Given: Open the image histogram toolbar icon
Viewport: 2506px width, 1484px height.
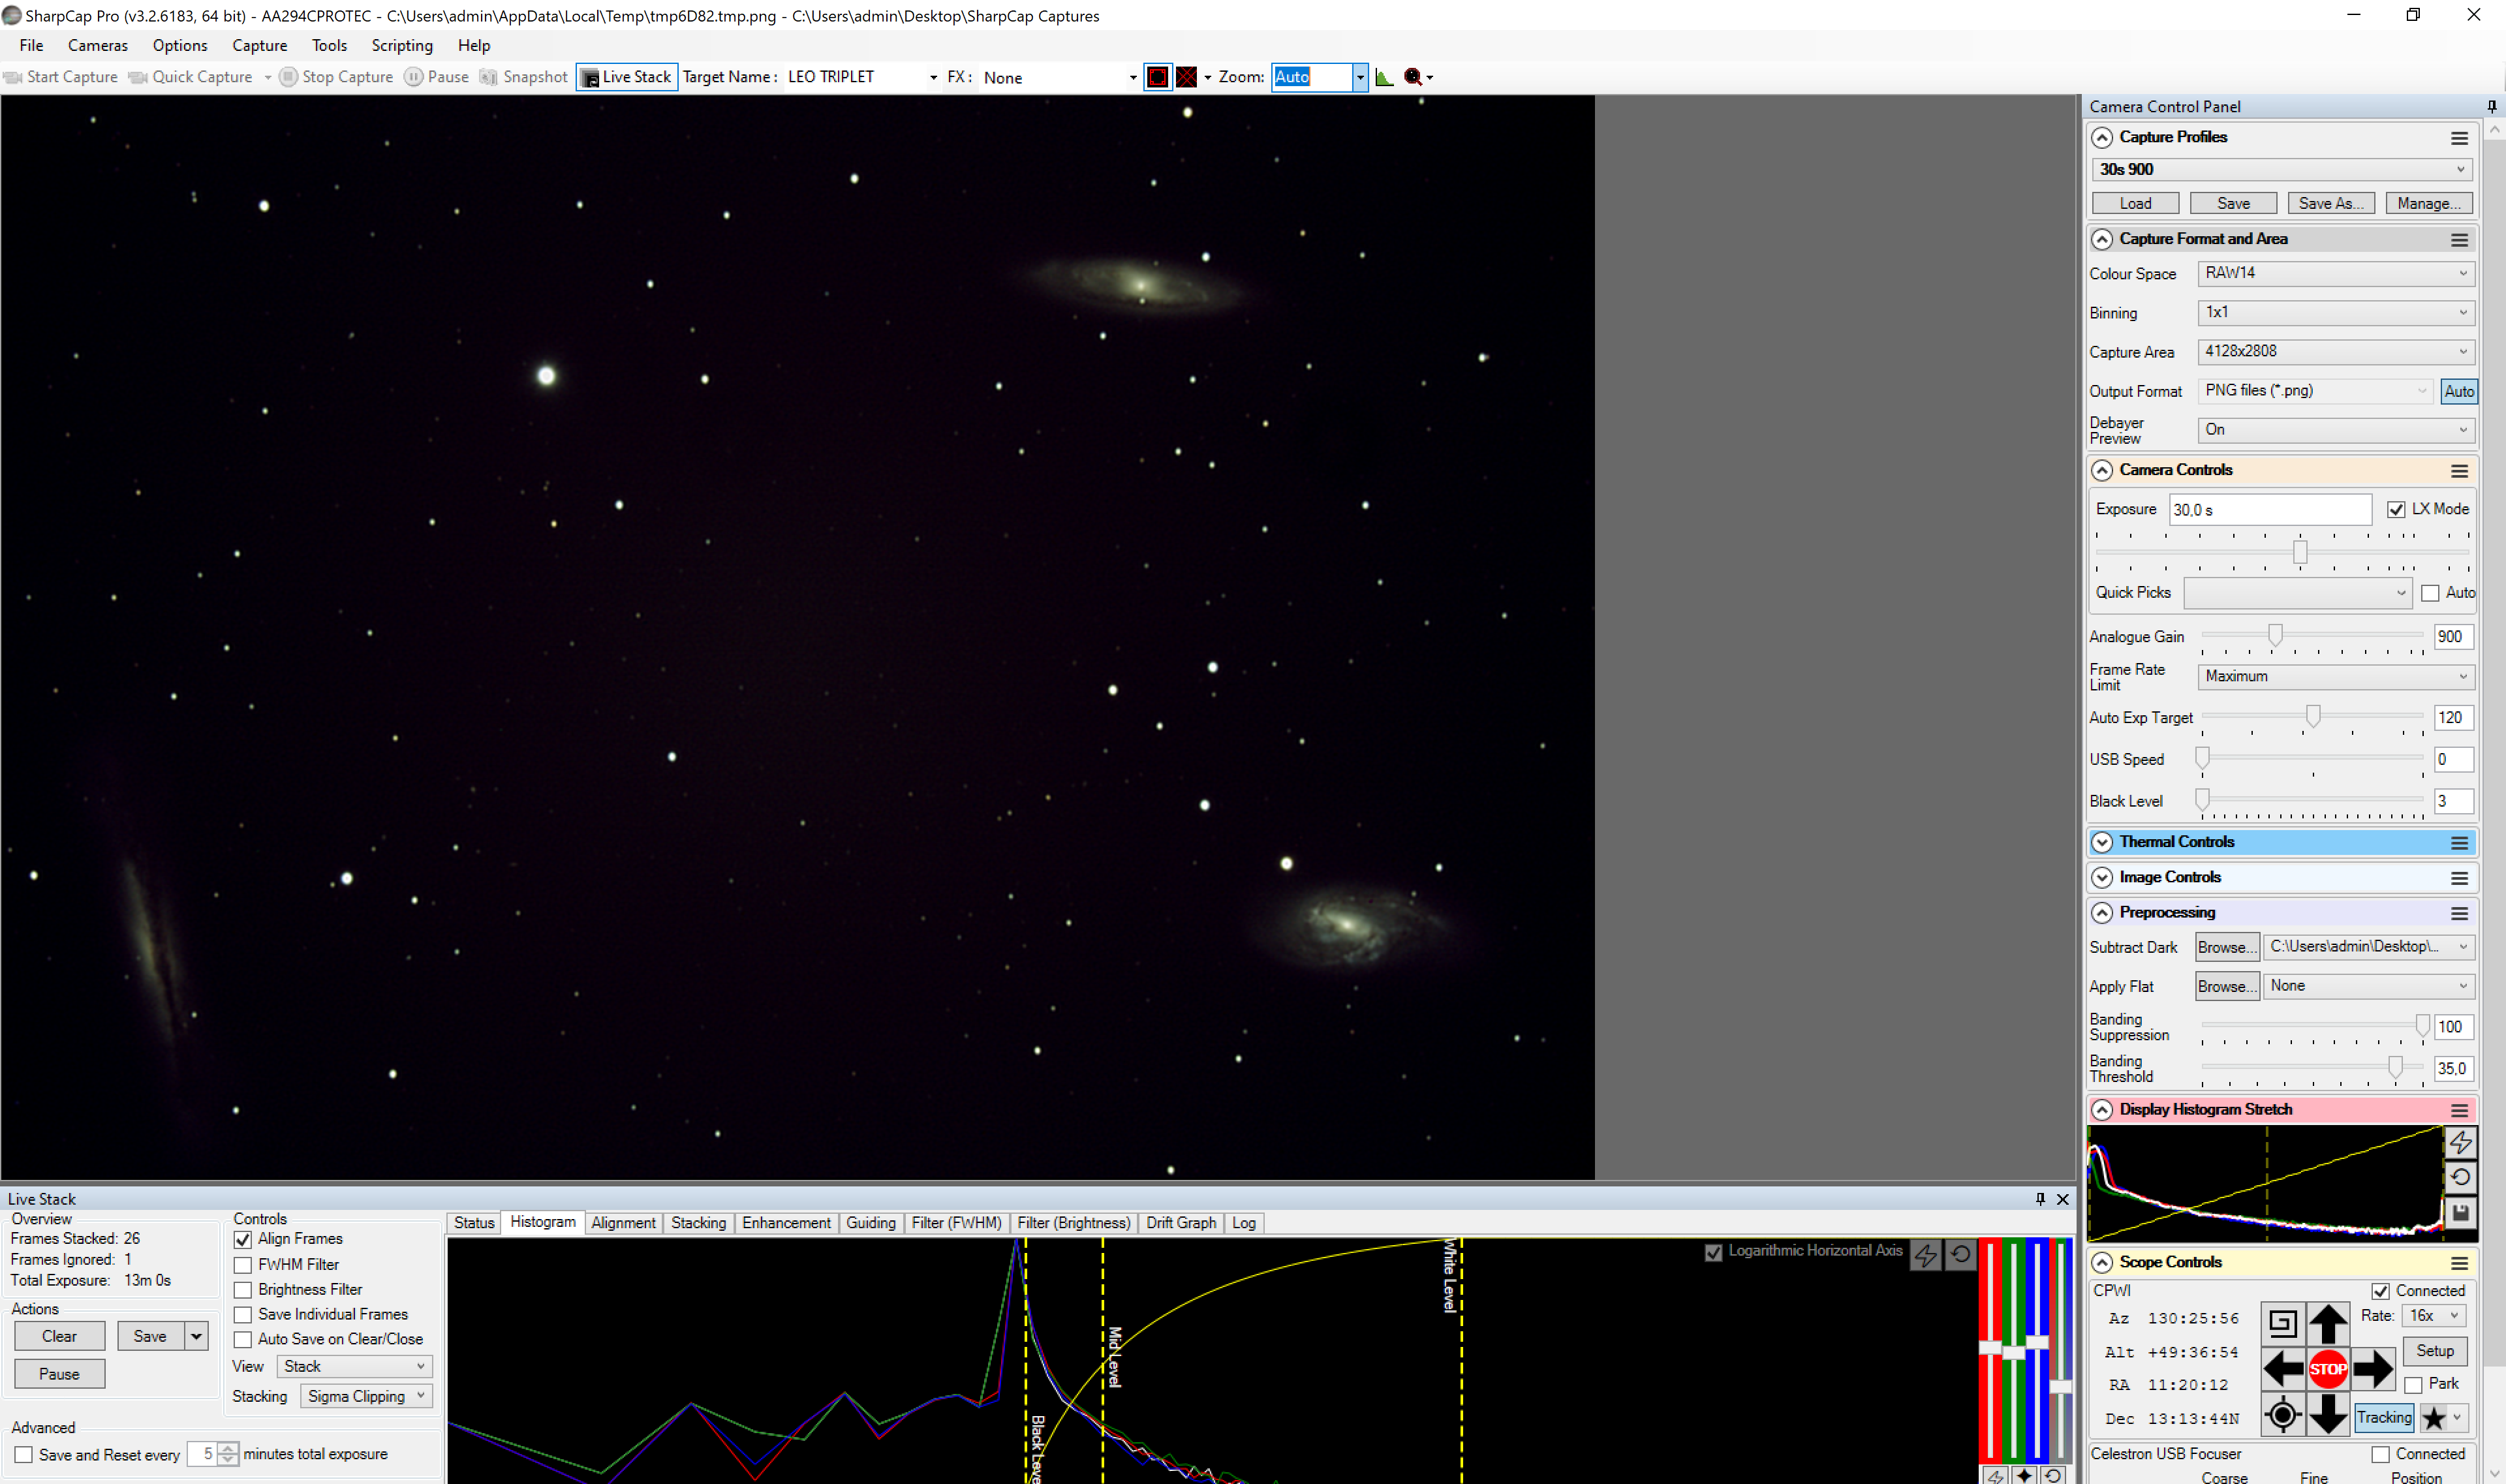Looking at the screenshot, I should tap(1384, 77).
